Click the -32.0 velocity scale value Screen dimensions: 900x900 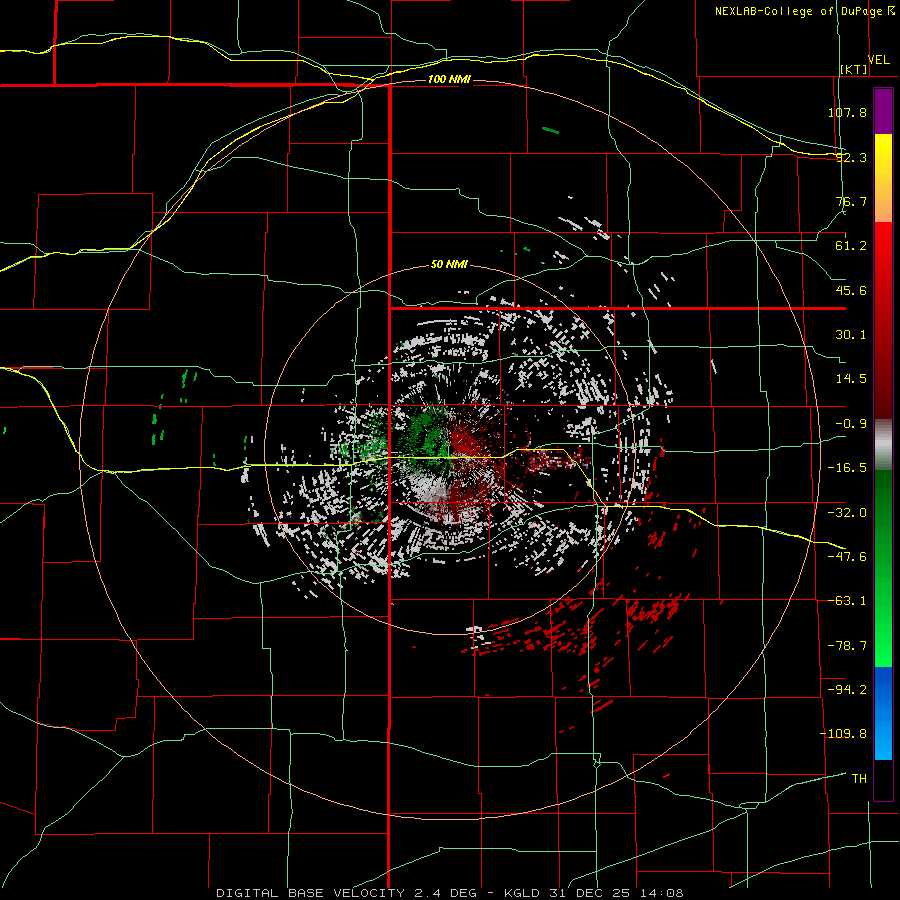847,513
